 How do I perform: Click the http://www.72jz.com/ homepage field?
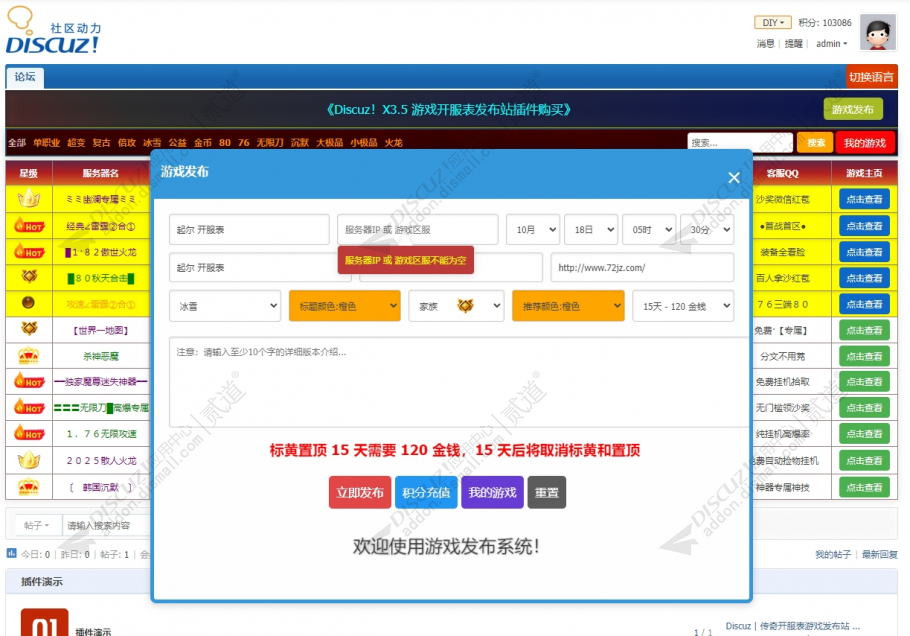(642, 268)
